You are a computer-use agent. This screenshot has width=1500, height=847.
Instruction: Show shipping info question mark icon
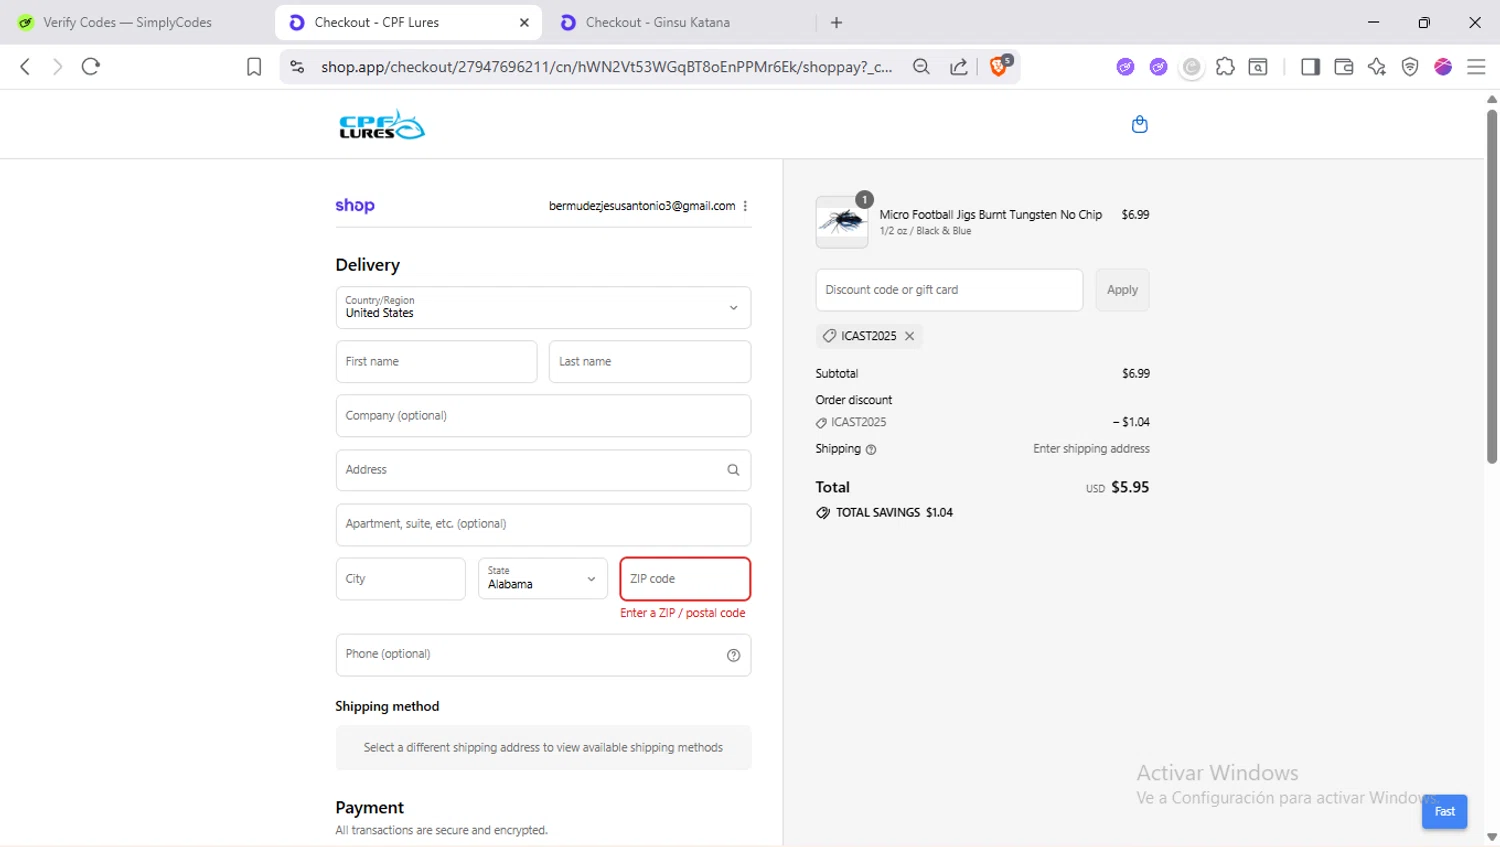tap(871, 450)
